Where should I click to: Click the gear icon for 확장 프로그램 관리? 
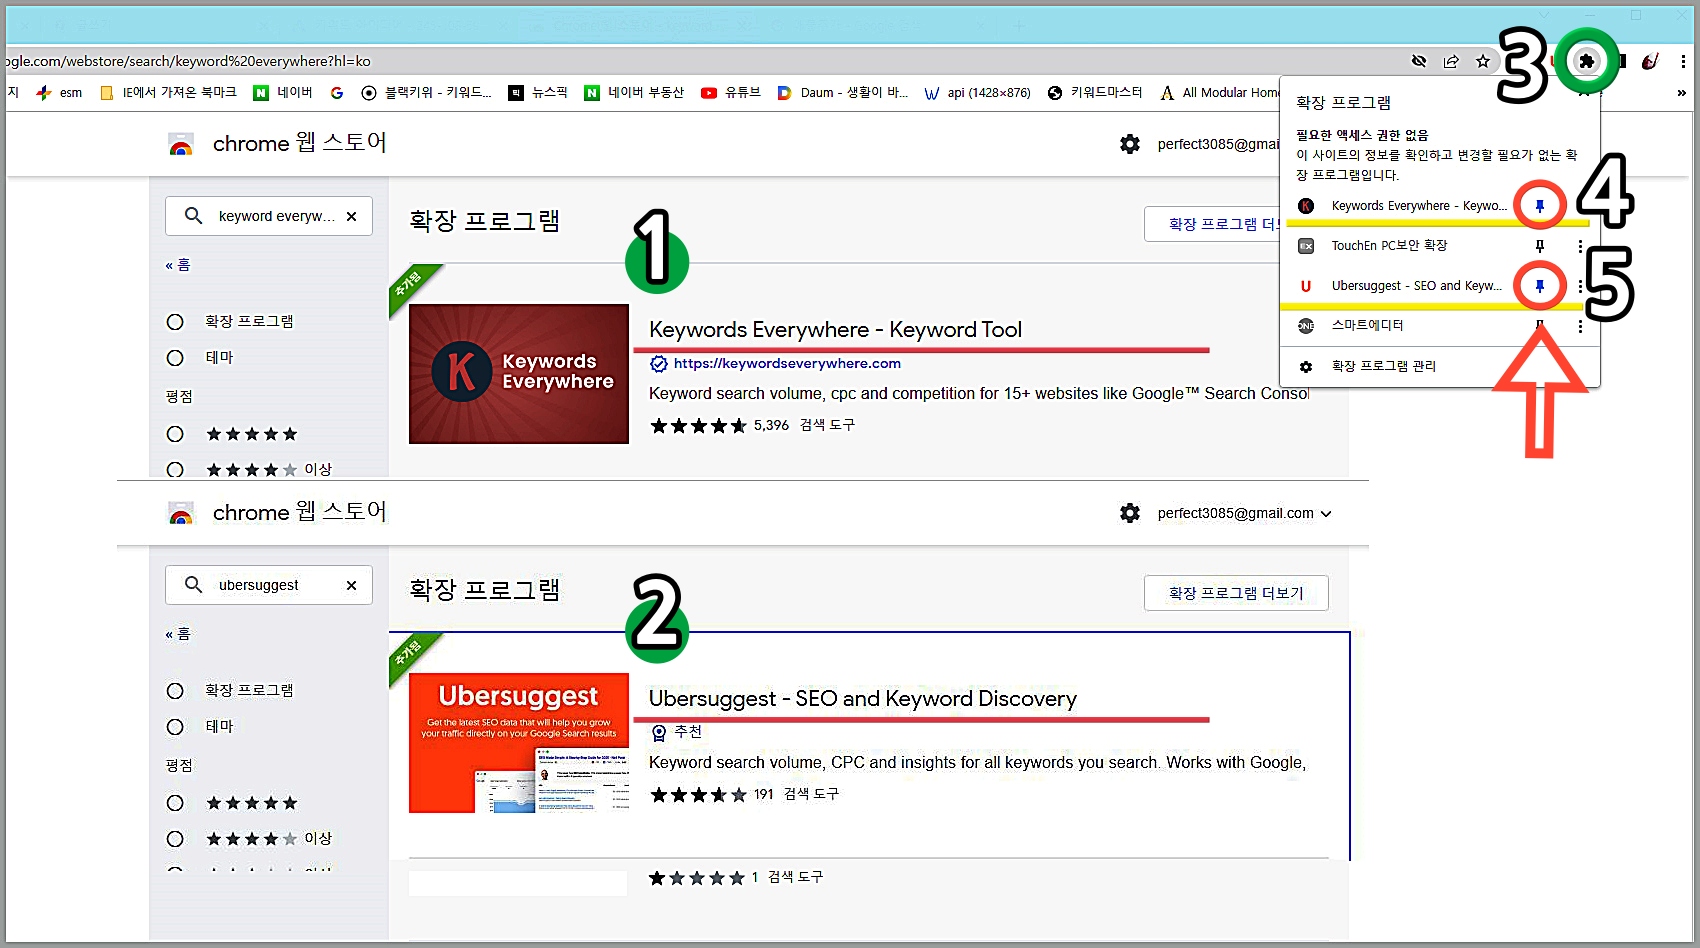coord(1306,367)
